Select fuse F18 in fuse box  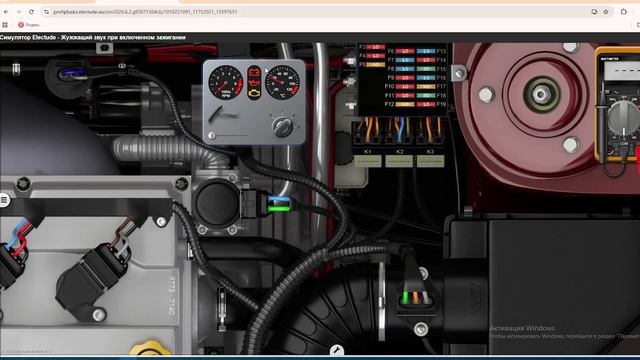pyautogui.click(x=426, y=96)
